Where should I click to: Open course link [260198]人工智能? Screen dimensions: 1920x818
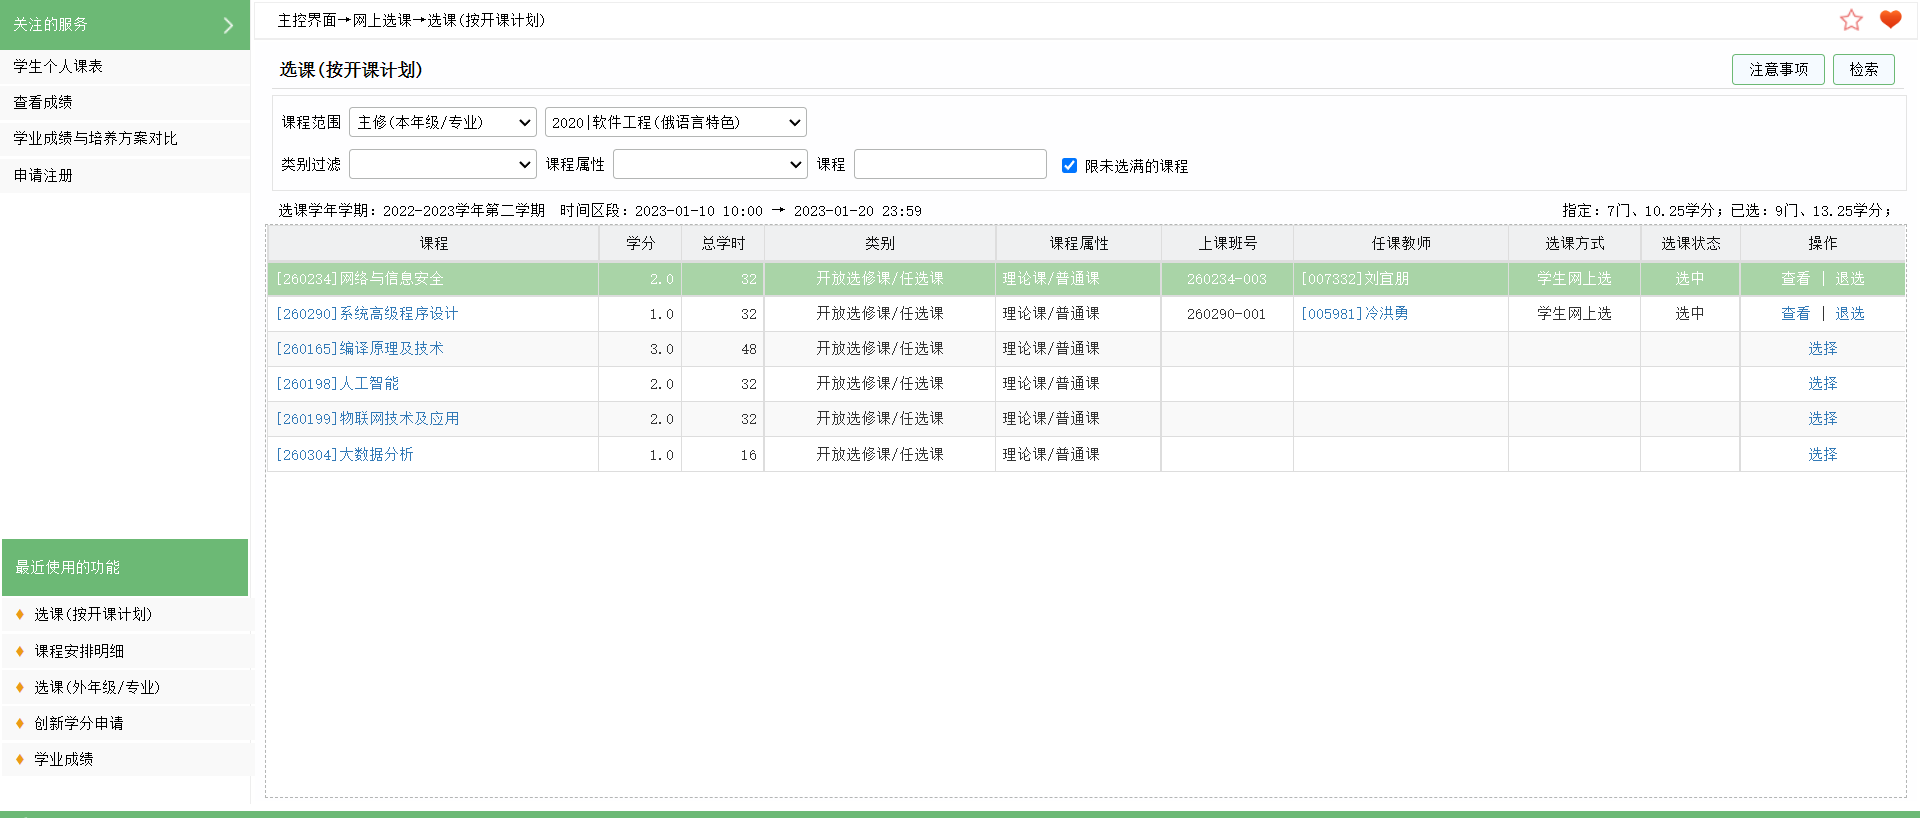point(337,384)
